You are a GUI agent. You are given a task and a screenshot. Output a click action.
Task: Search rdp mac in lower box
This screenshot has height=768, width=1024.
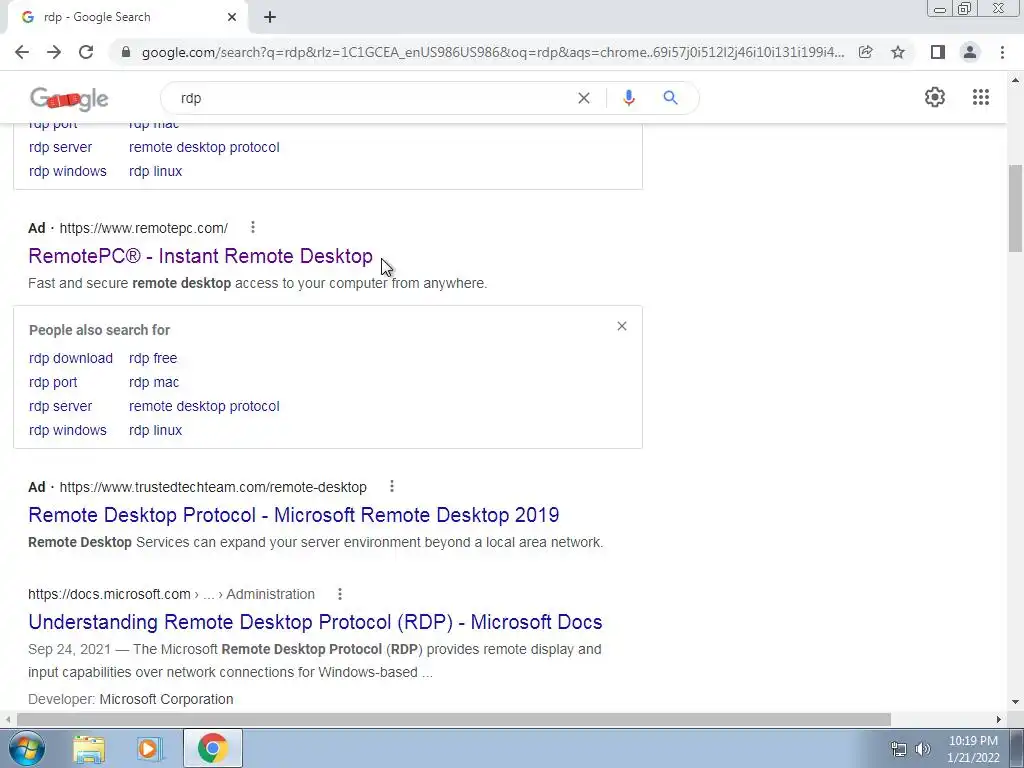click(x=153, y=382)
